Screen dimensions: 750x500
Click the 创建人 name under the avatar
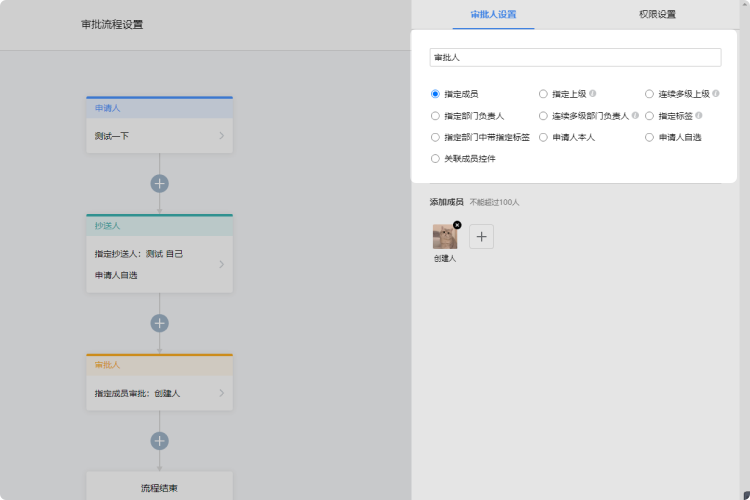(445, 258)
